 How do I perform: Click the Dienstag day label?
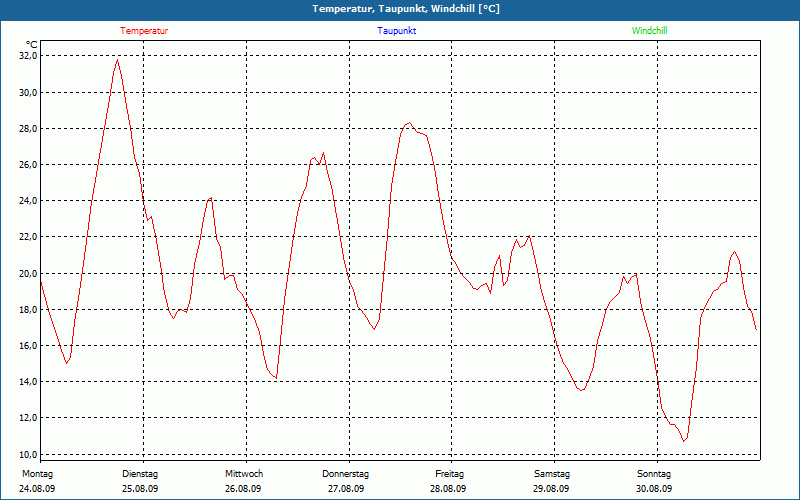click(140, 474)
